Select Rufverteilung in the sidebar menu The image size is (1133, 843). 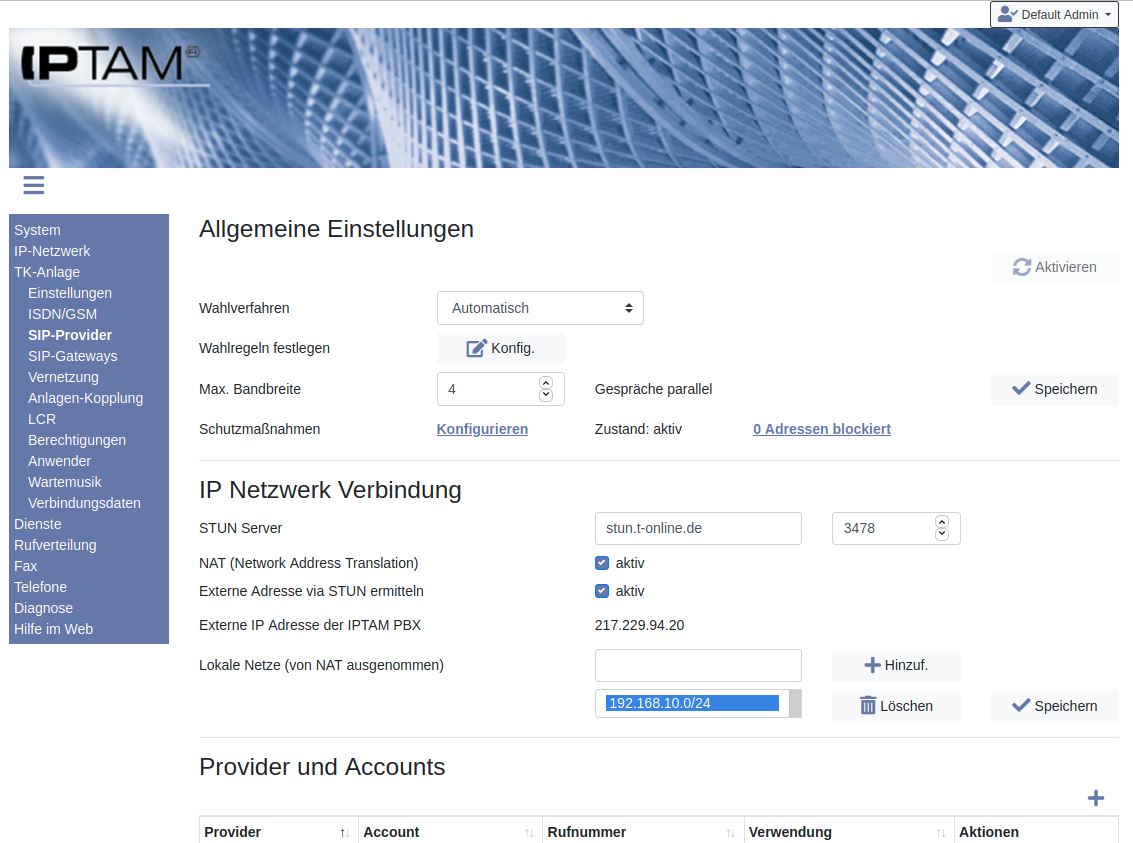[55, 545]
